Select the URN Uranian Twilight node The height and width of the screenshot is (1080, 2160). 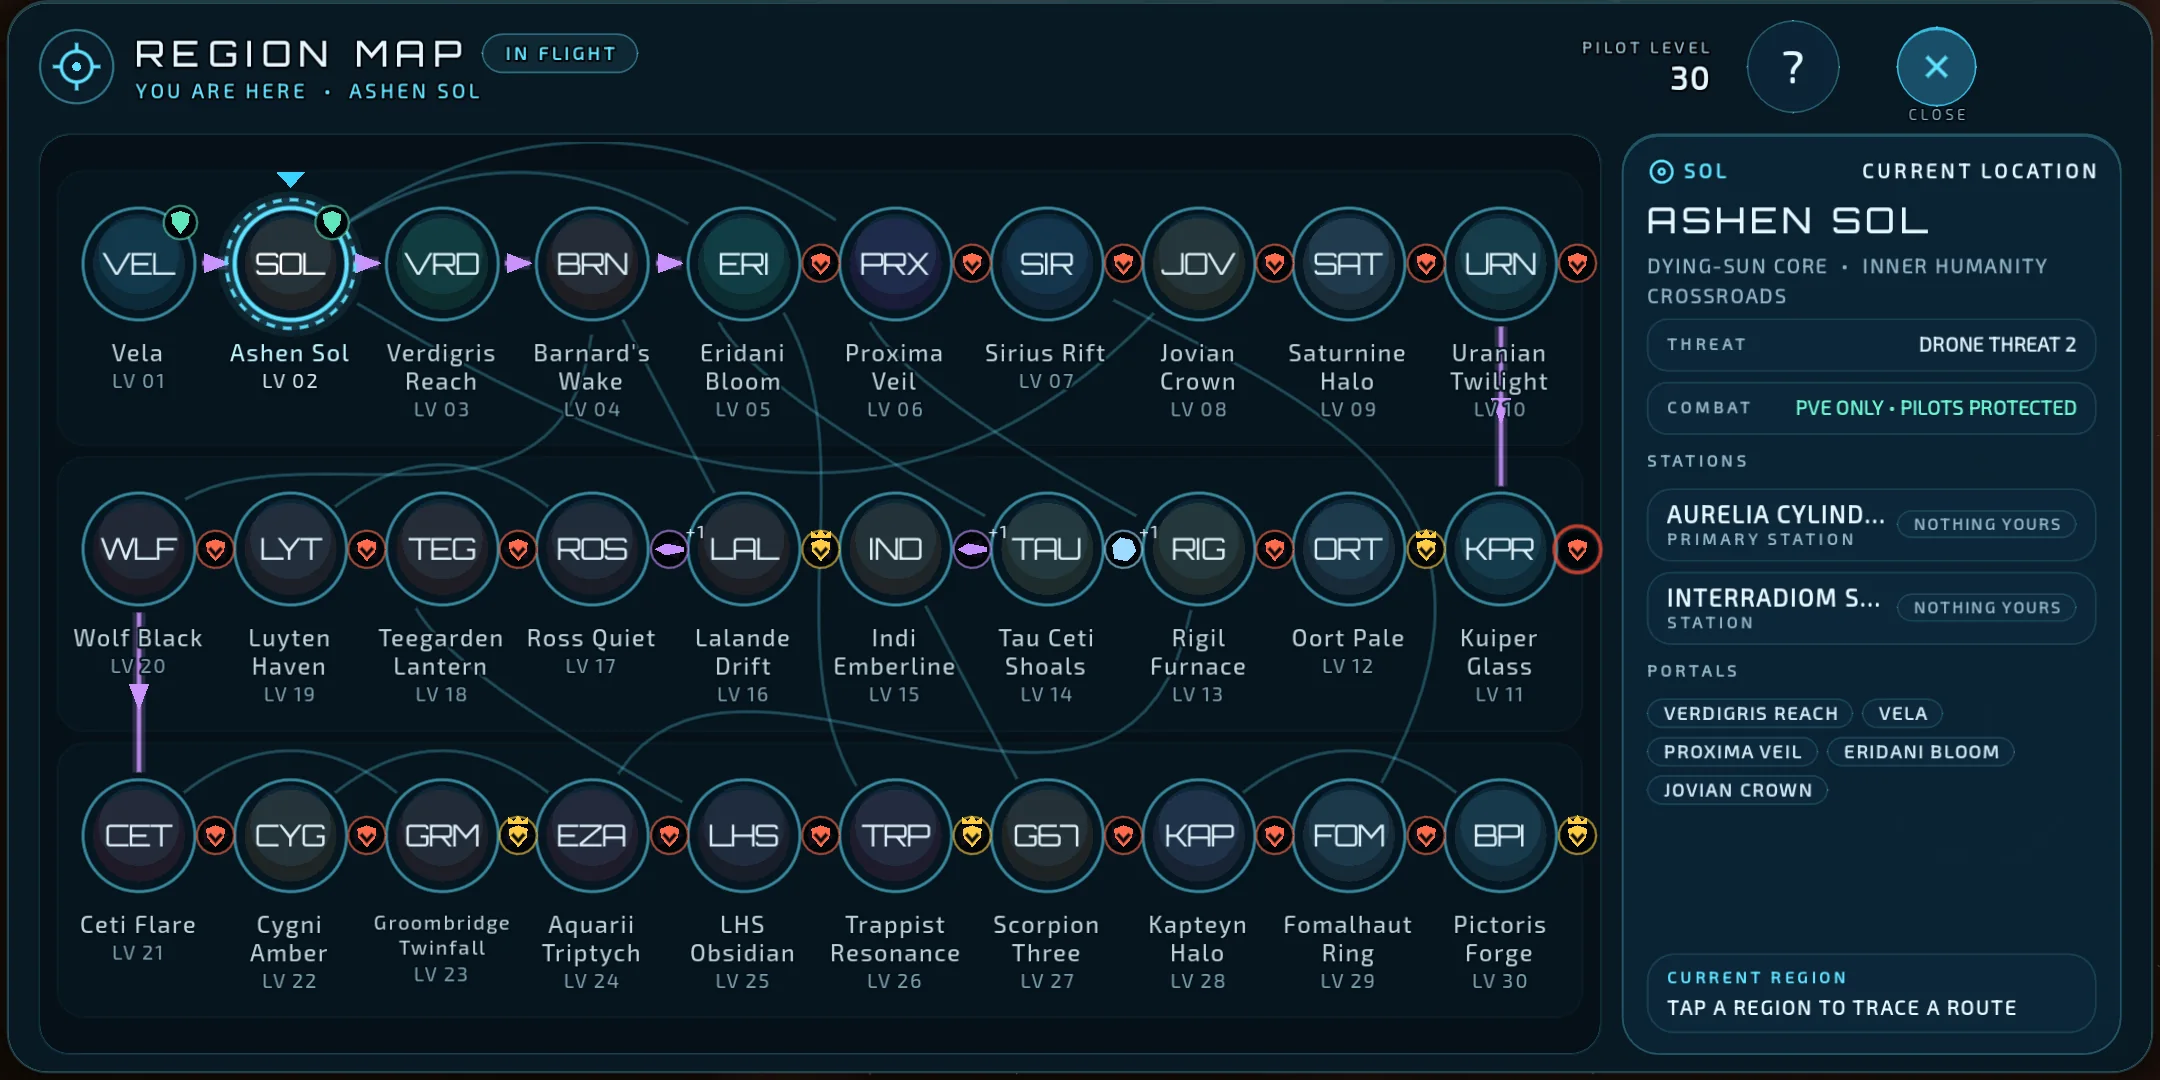[1500, 264]
